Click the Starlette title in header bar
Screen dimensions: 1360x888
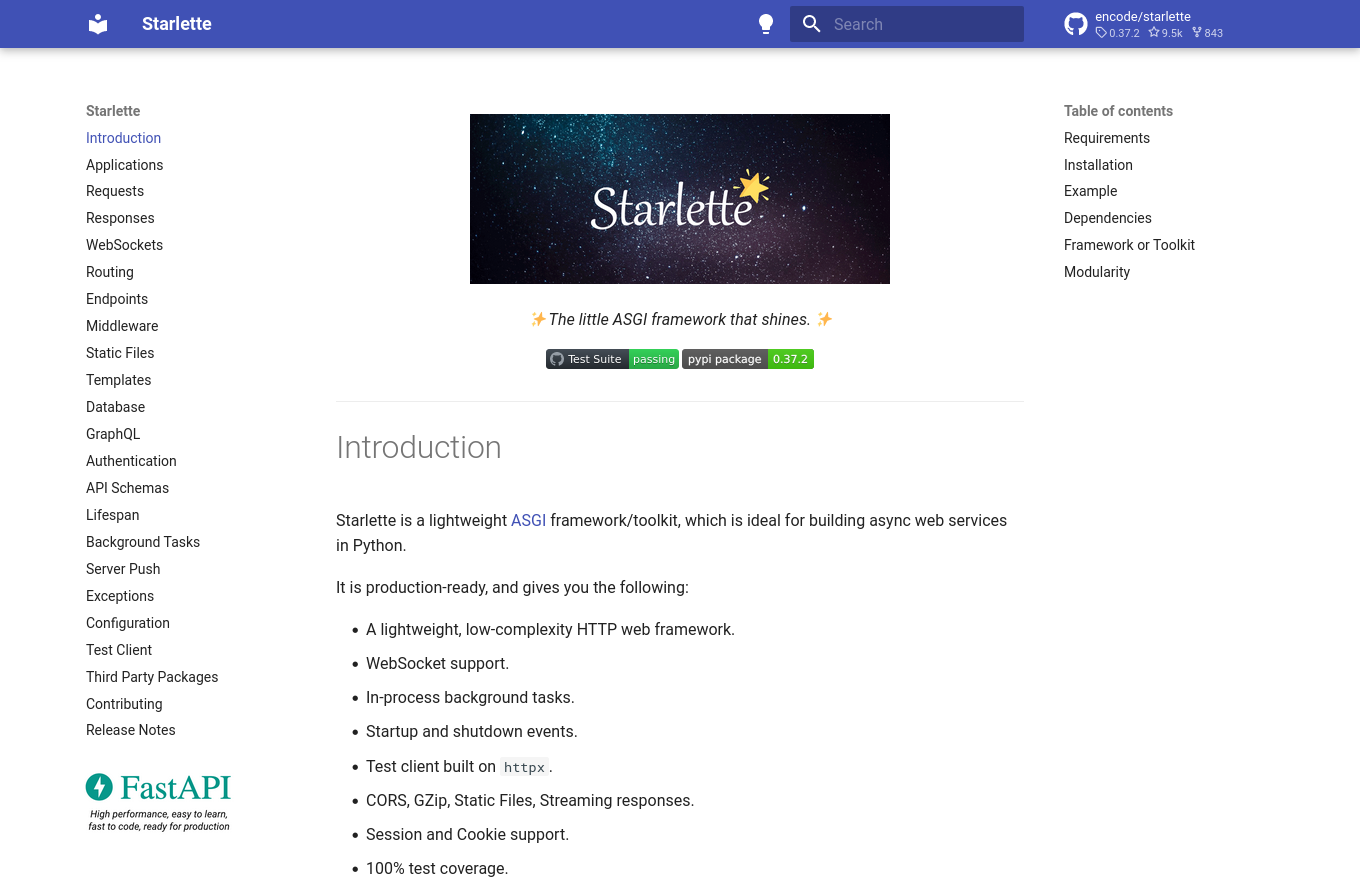[177, 24]
